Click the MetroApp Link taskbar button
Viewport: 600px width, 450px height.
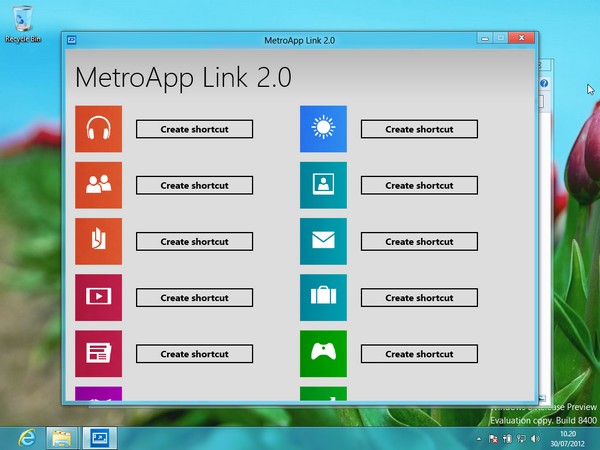pyautogui.click(x=99, y=439)
